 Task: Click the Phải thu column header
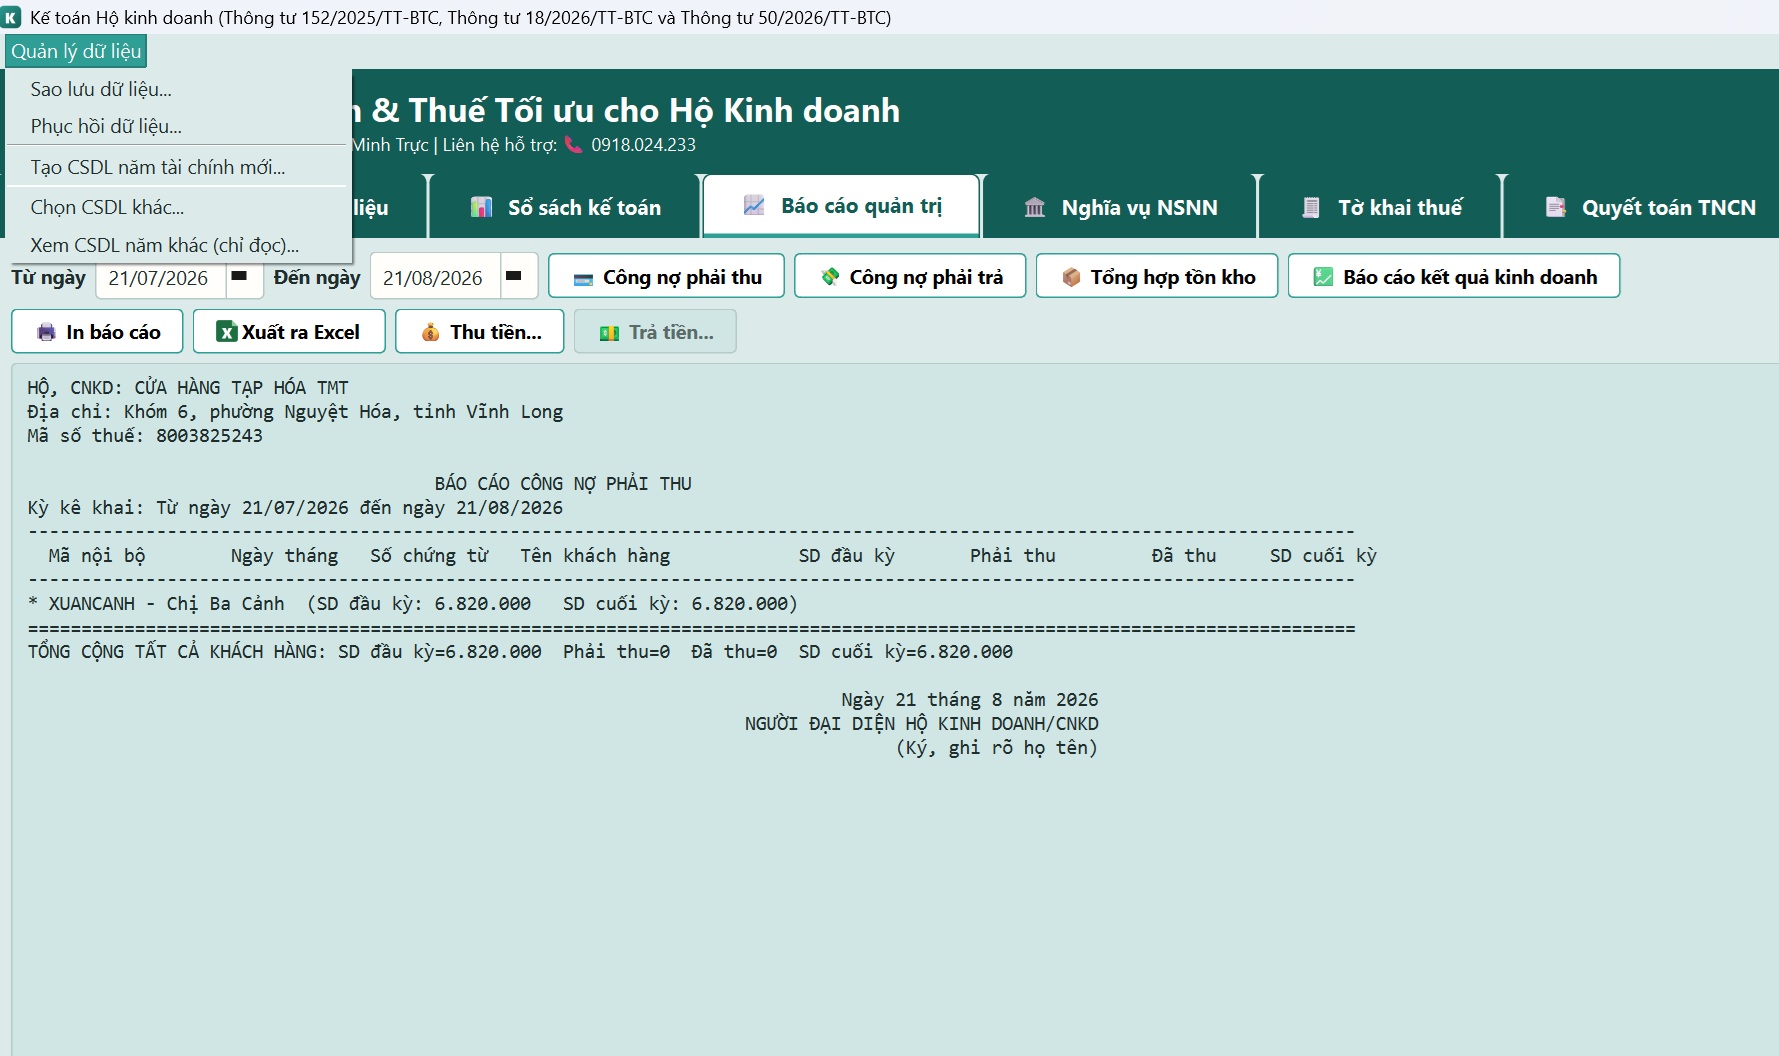coord(1012,556)
